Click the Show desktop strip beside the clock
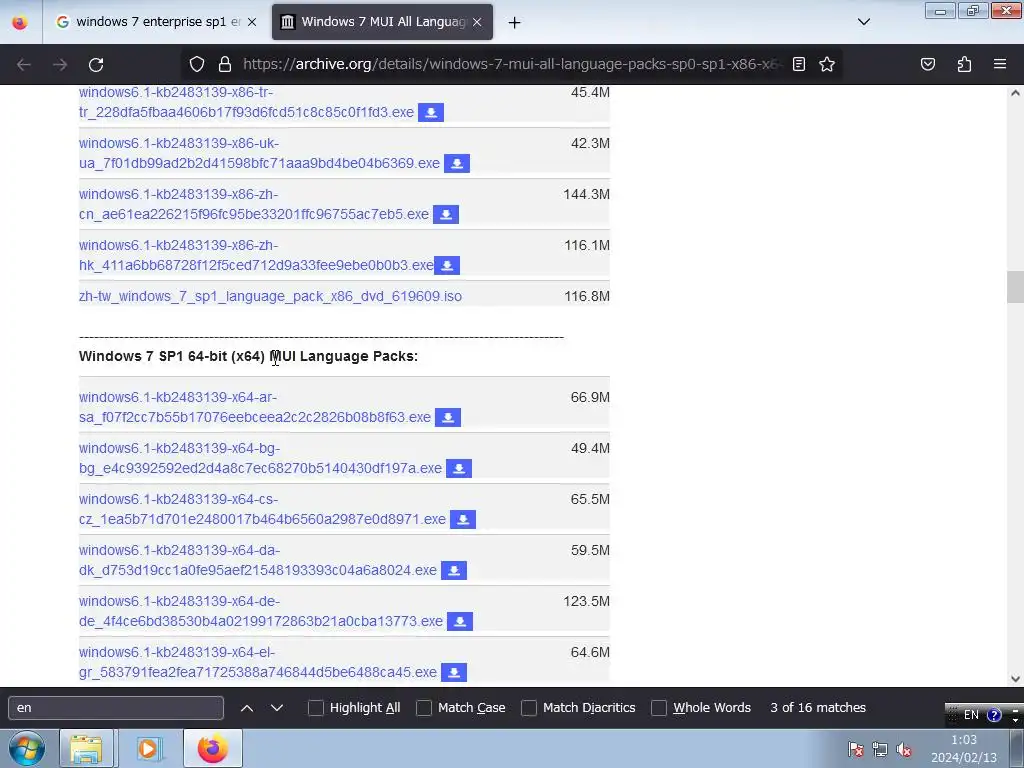 click(1017, 748)
